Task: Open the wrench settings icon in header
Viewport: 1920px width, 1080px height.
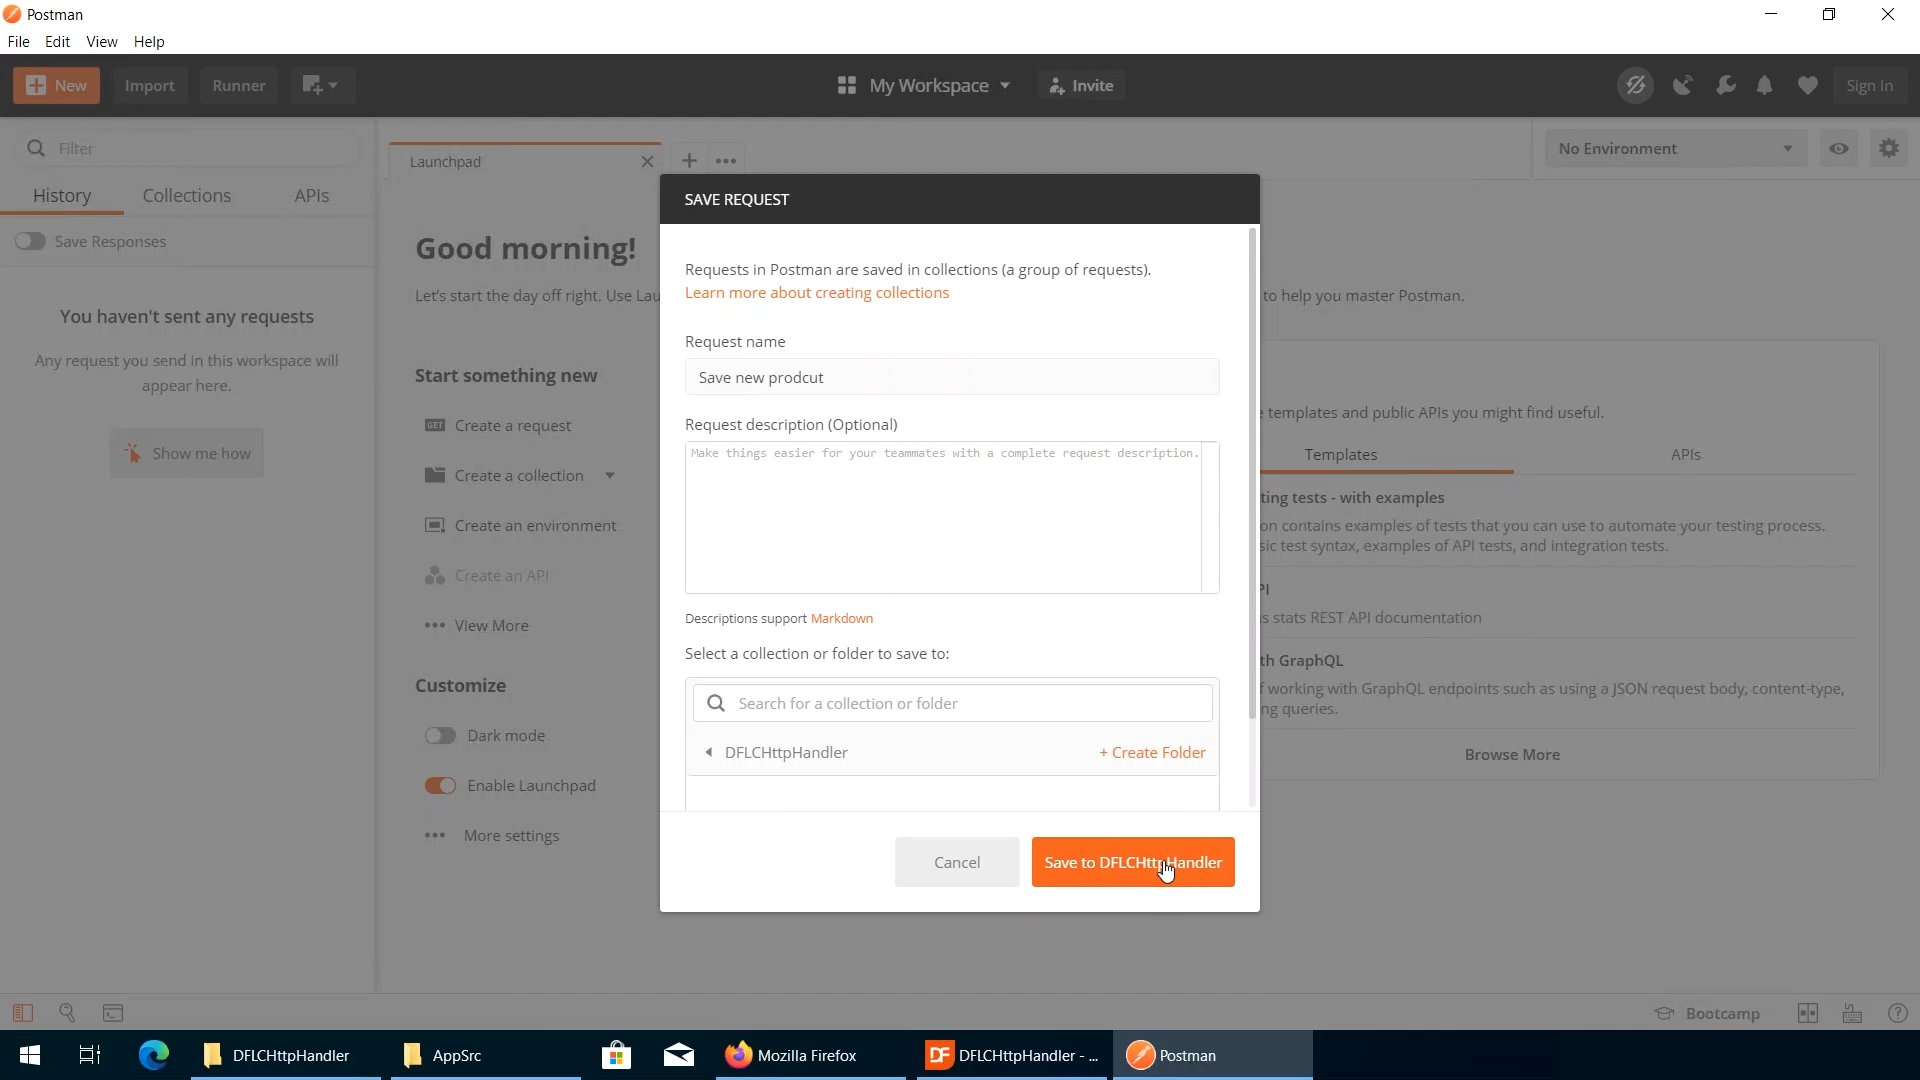Action: [x=1725, y=86]
